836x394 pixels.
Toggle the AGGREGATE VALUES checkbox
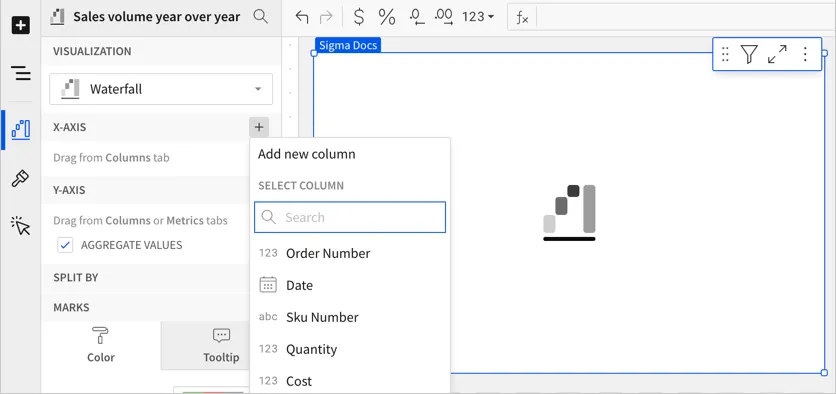(x=65, y=245)
